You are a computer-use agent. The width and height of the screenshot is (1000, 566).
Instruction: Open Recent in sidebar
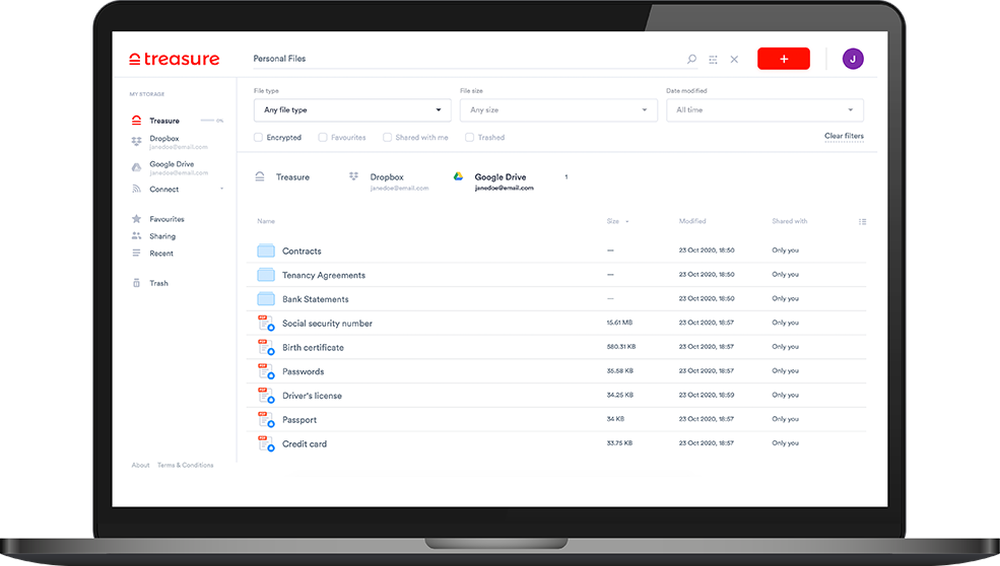click(161, 253)
